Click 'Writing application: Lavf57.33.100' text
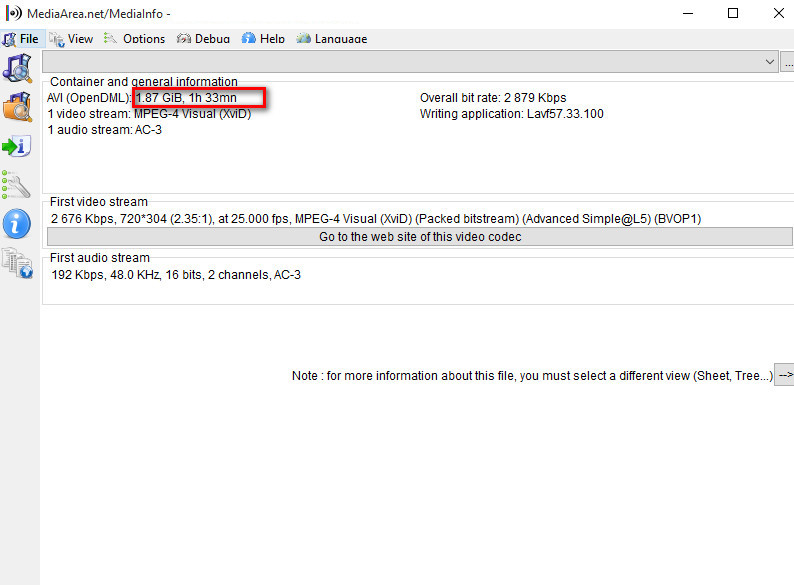 click(511, 114)
